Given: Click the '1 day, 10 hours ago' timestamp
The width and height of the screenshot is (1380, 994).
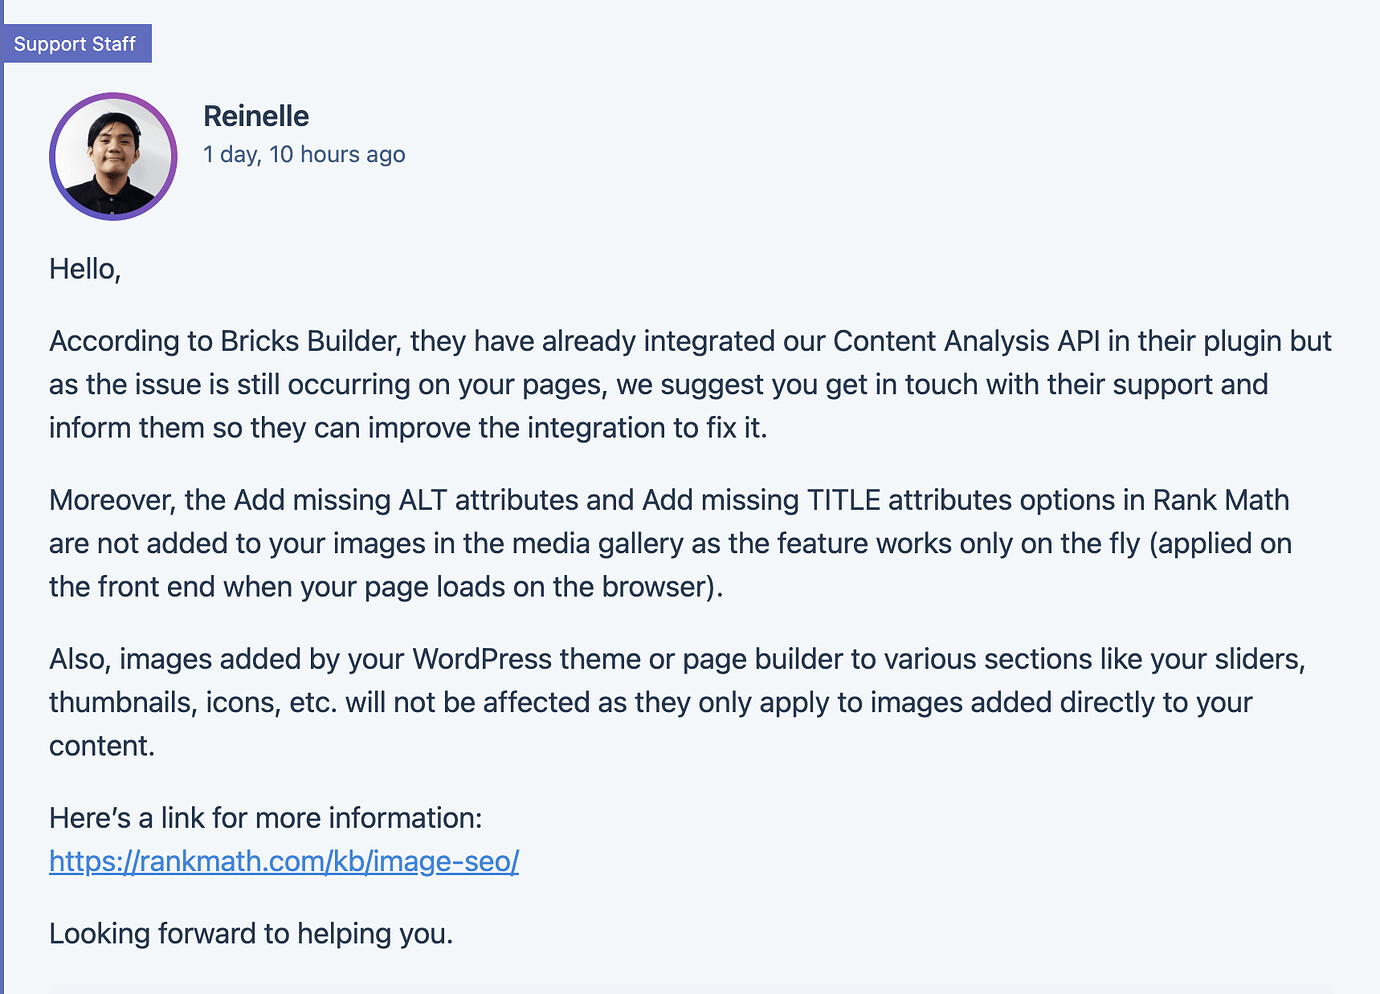Looking at the screenshot, I should coord(304,154).
